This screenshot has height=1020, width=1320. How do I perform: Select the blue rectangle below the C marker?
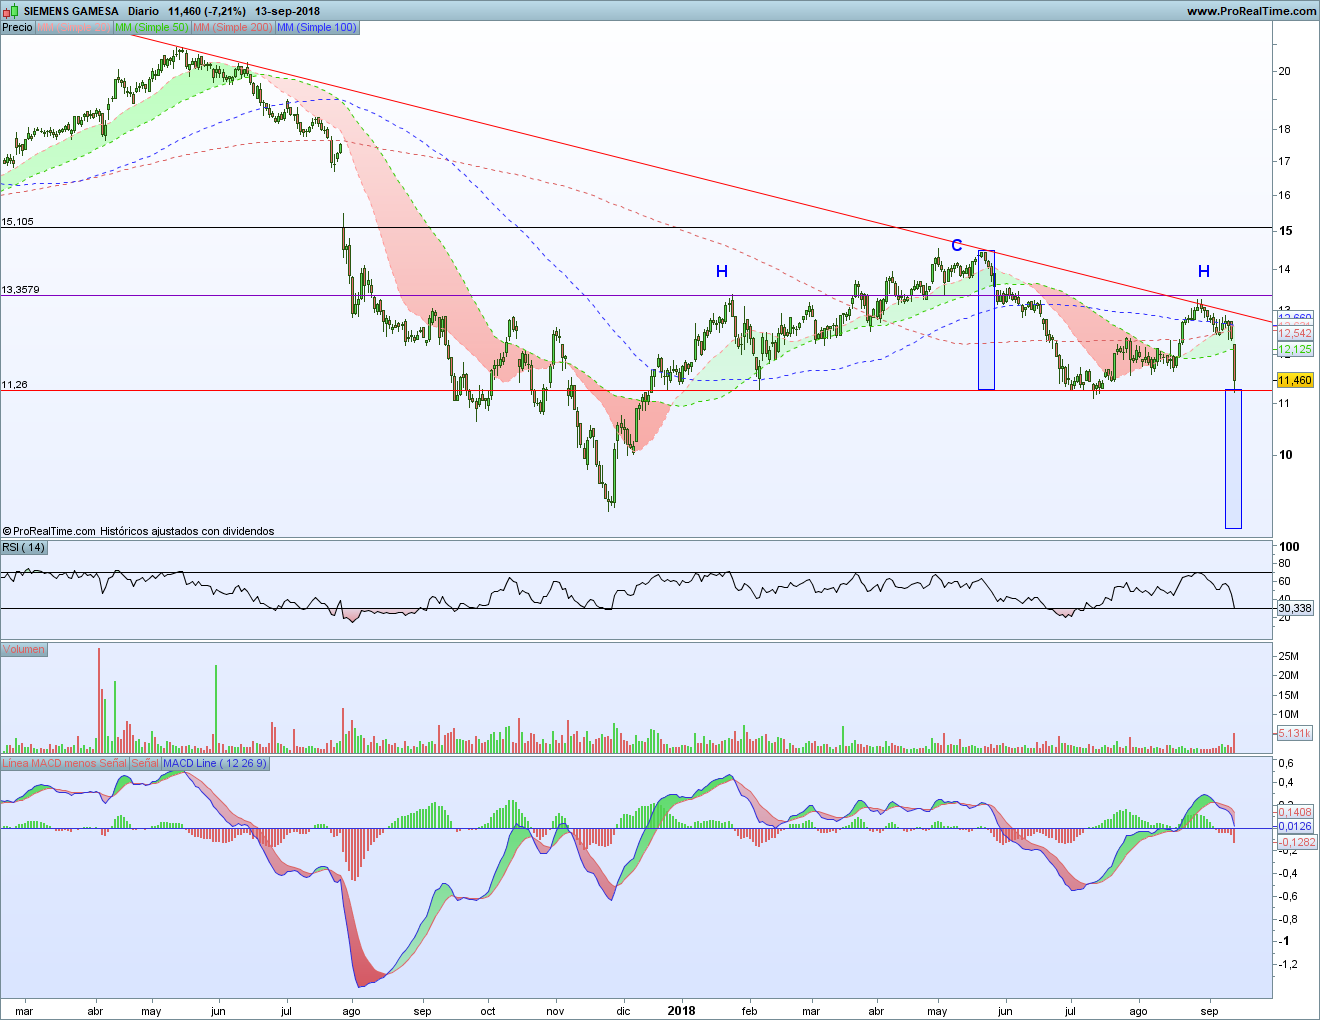pos(986,320)
